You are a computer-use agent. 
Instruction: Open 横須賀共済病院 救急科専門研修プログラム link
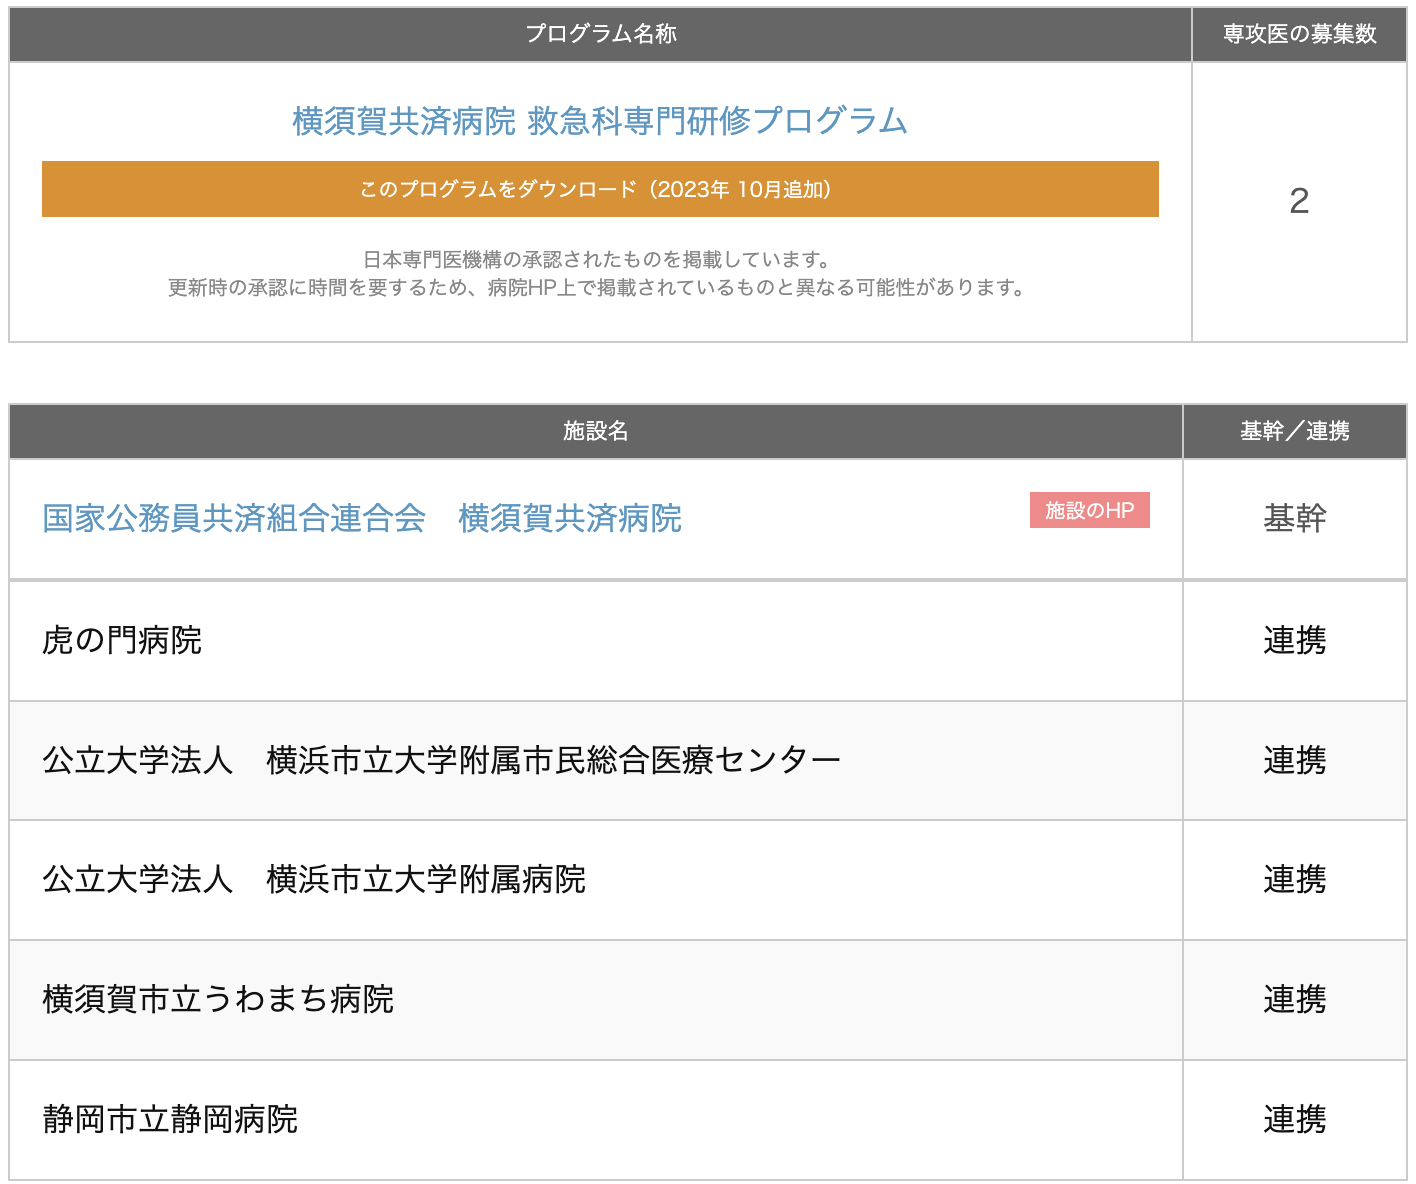[600, 121]
